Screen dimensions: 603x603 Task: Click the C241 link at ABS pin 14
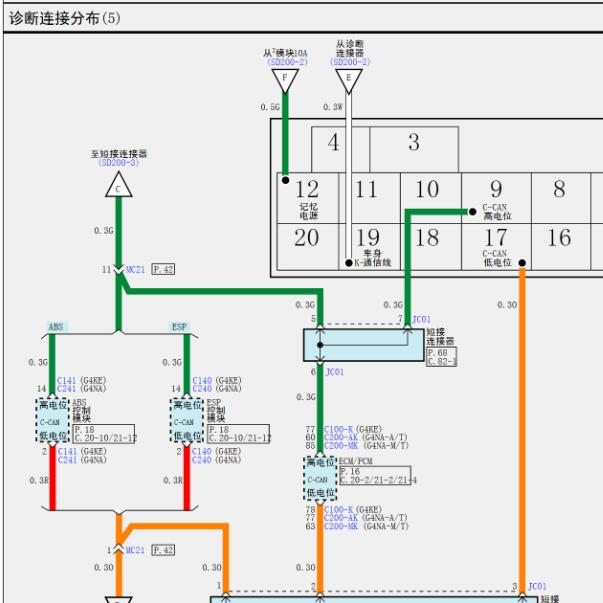click(x=67, y=389)
